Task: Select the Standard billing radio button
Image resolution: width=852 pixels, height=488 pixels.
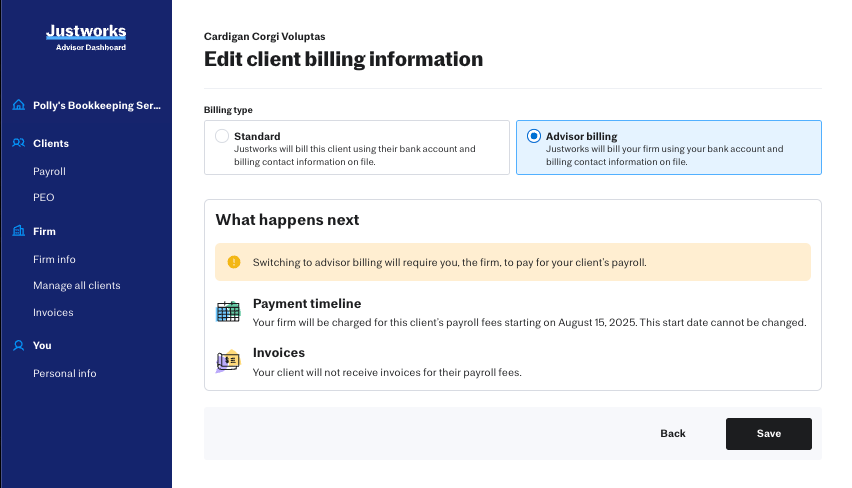Action: pos(222,136)
